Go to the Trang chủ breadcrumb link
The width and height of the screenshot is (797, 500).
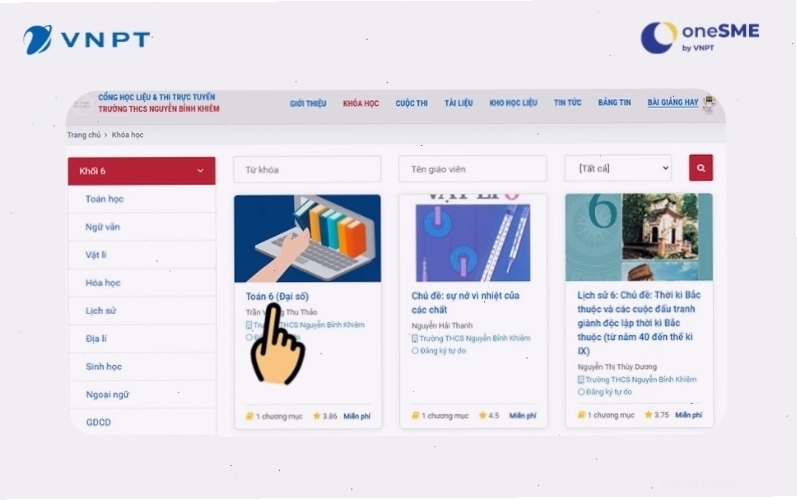84,135
